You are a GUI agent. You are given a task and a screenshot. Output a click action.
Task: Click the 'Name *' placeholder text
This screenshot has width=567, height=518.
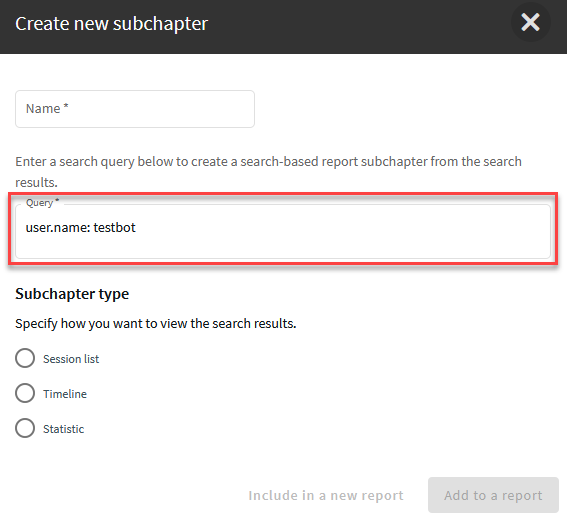47,109
